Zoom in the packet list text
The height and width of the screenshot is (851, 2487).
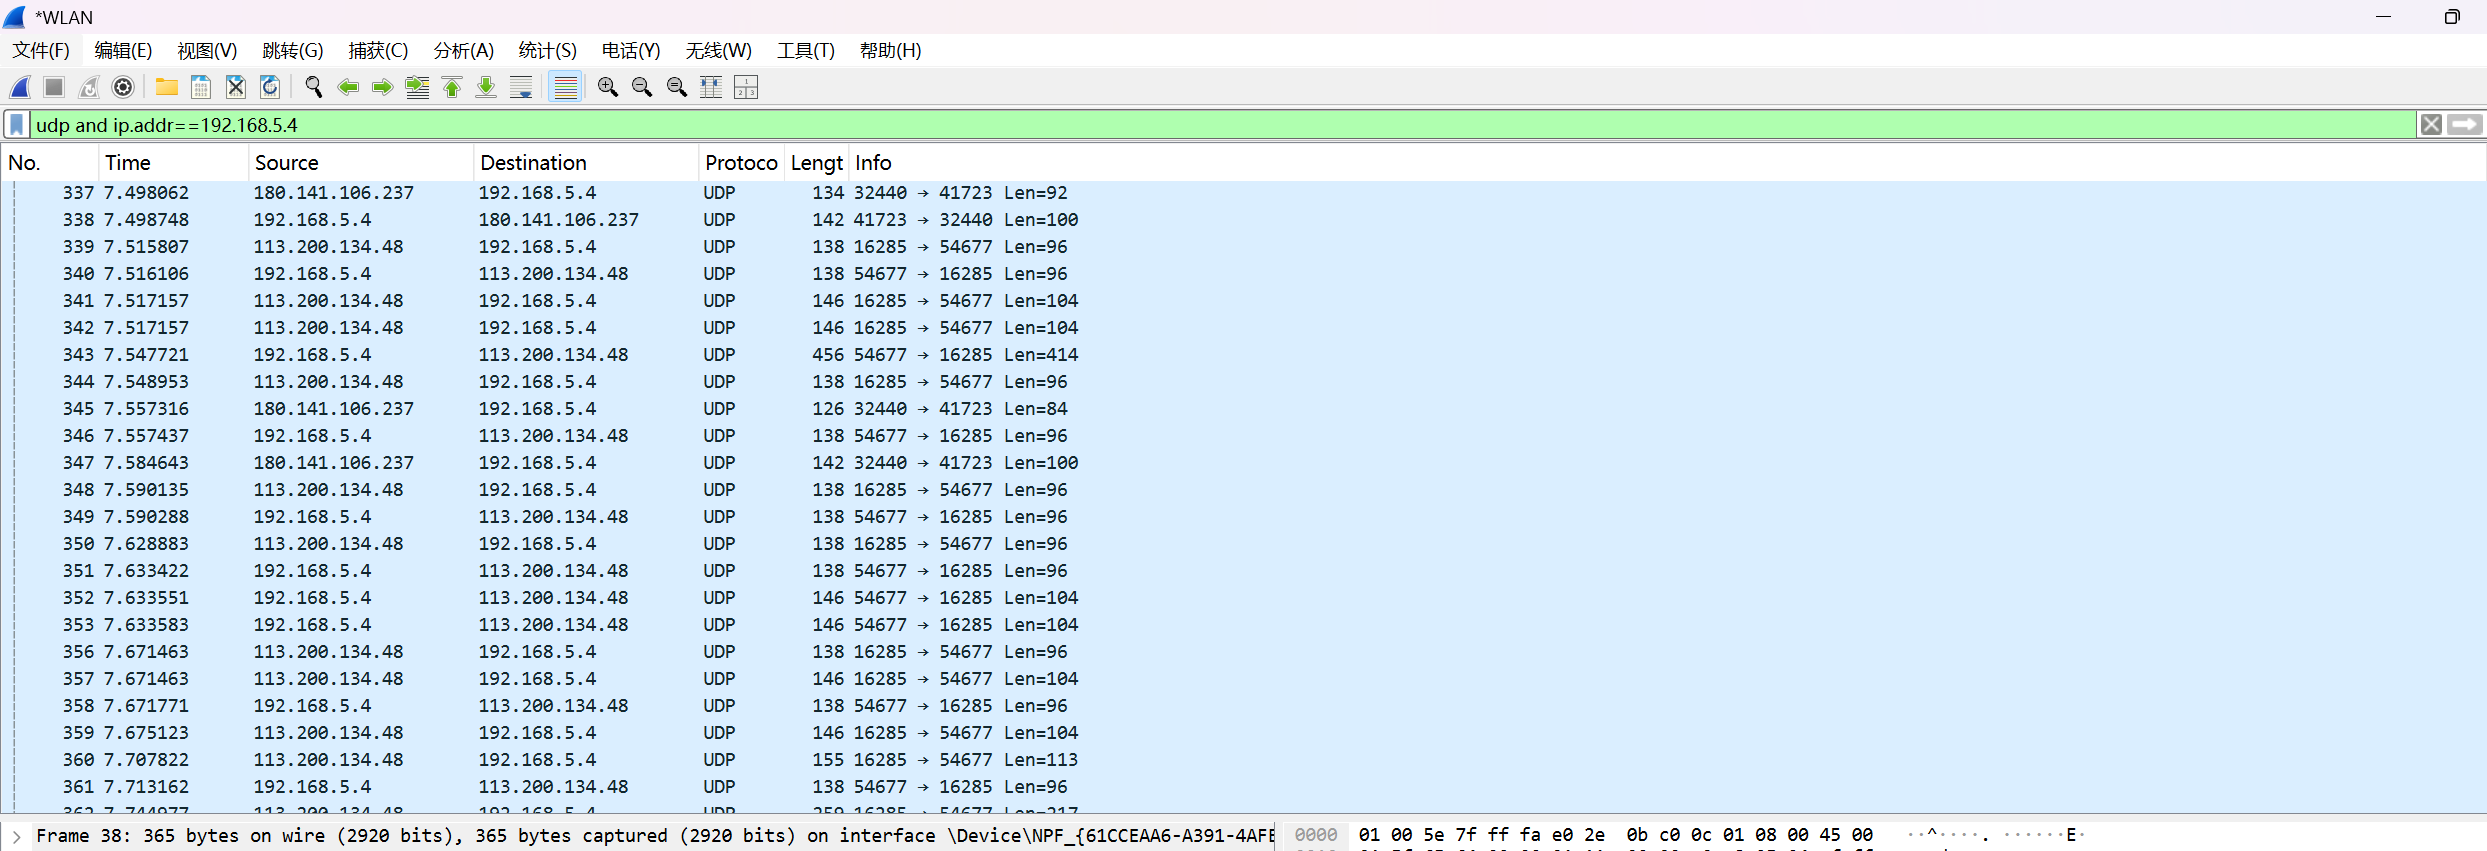pyautogui.click(x=607, y=87)
